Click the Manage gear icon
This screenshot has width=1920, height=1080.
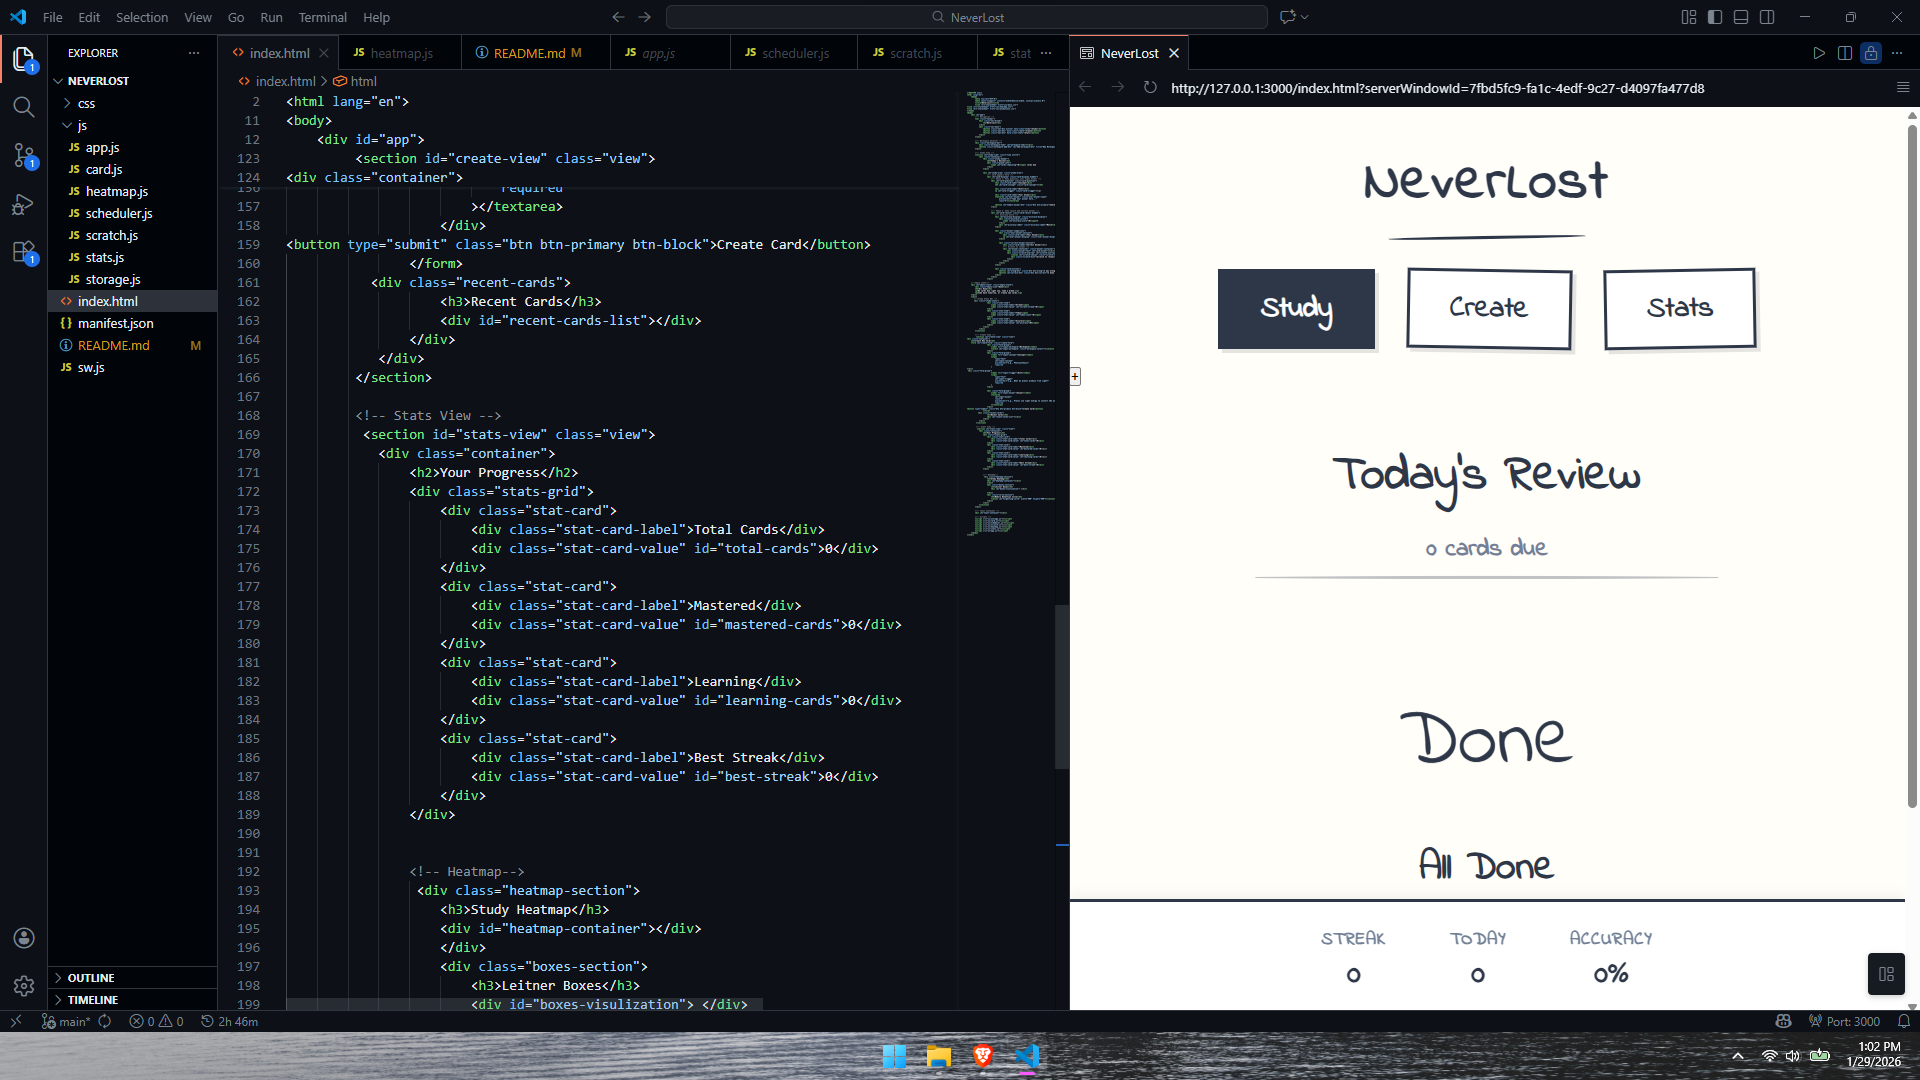(x=23, y=986)
